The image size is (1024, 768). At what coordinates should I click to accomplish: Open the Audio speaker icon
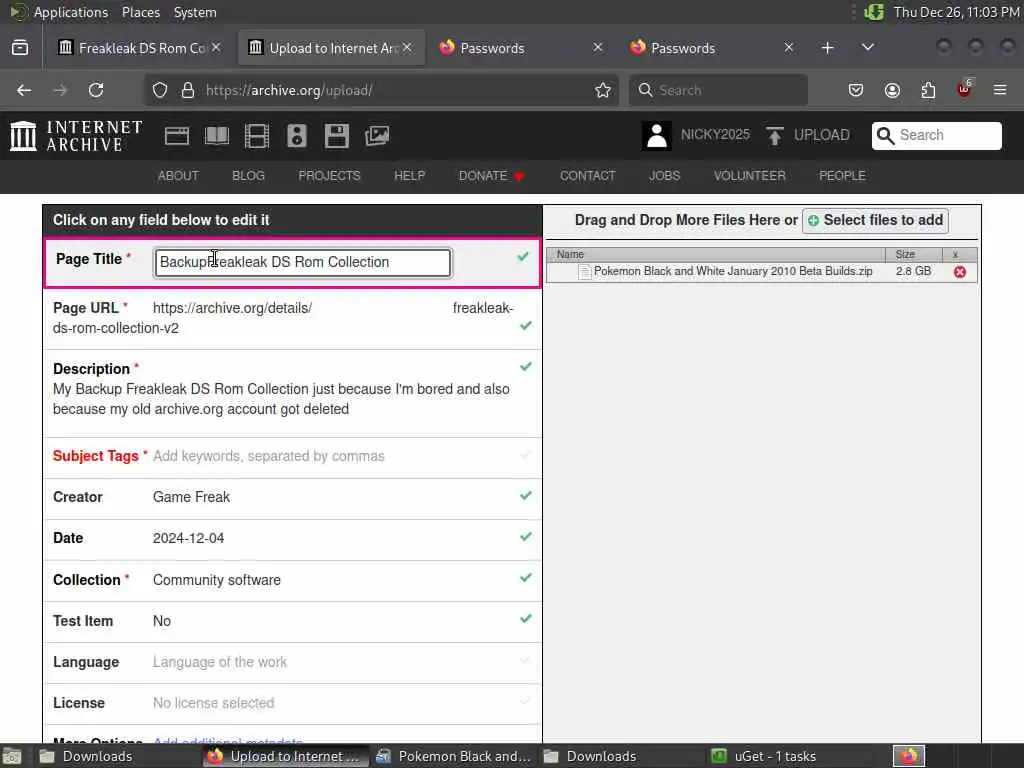(296, 136)
